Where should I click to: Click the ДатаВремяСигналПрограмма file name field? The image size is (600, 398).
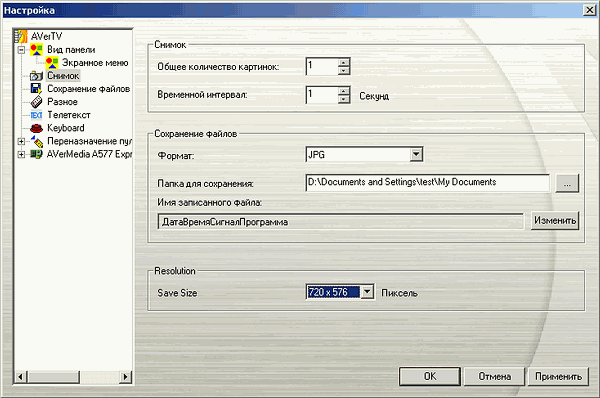pyautogui.click(x=341, y=222)
